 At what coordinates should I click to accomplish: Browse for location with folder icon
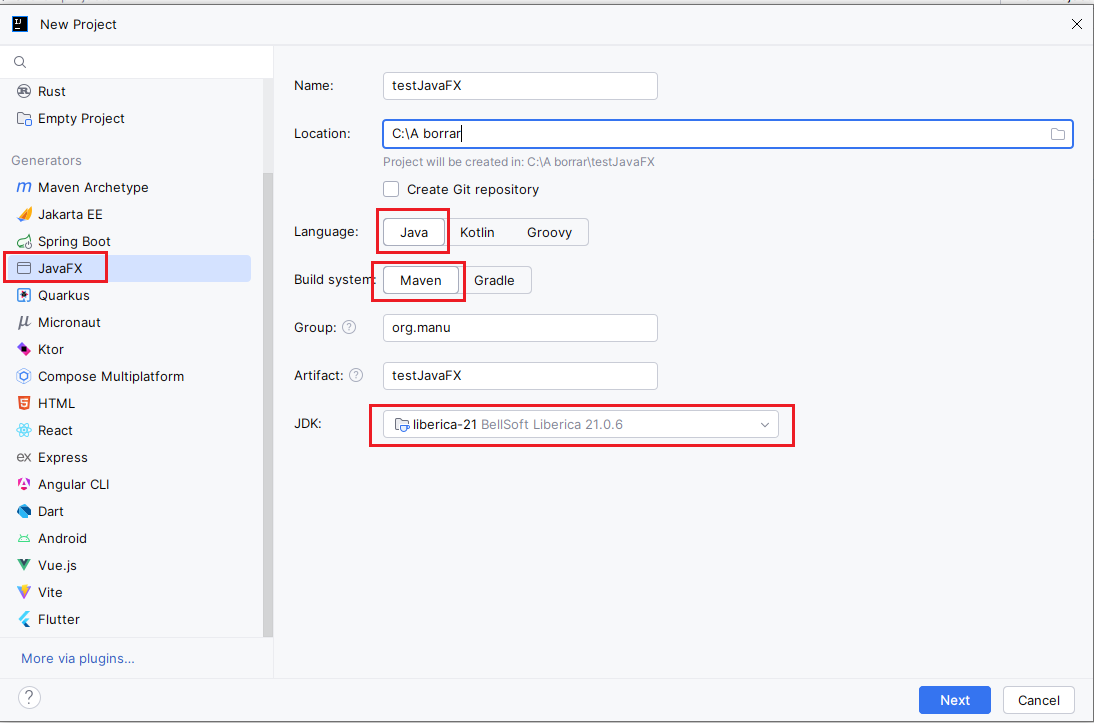(x=1058, y=134)
